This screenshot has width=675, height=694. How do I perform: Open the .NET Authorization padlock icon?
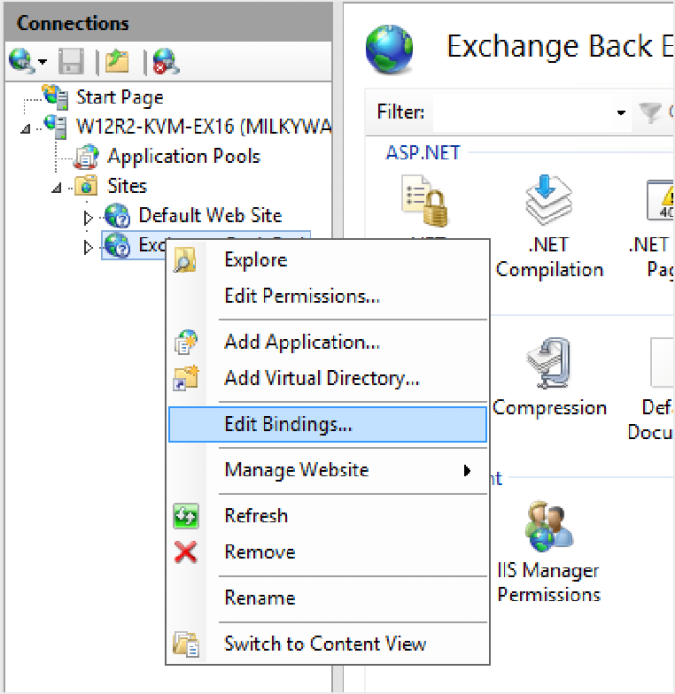(x=425, y=201)
